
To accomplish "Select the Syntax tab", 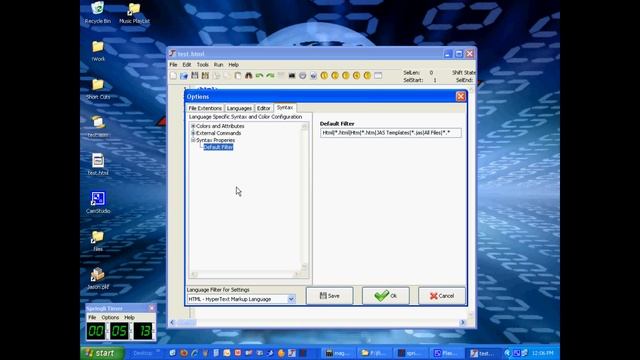I will [x=284, y=107].
